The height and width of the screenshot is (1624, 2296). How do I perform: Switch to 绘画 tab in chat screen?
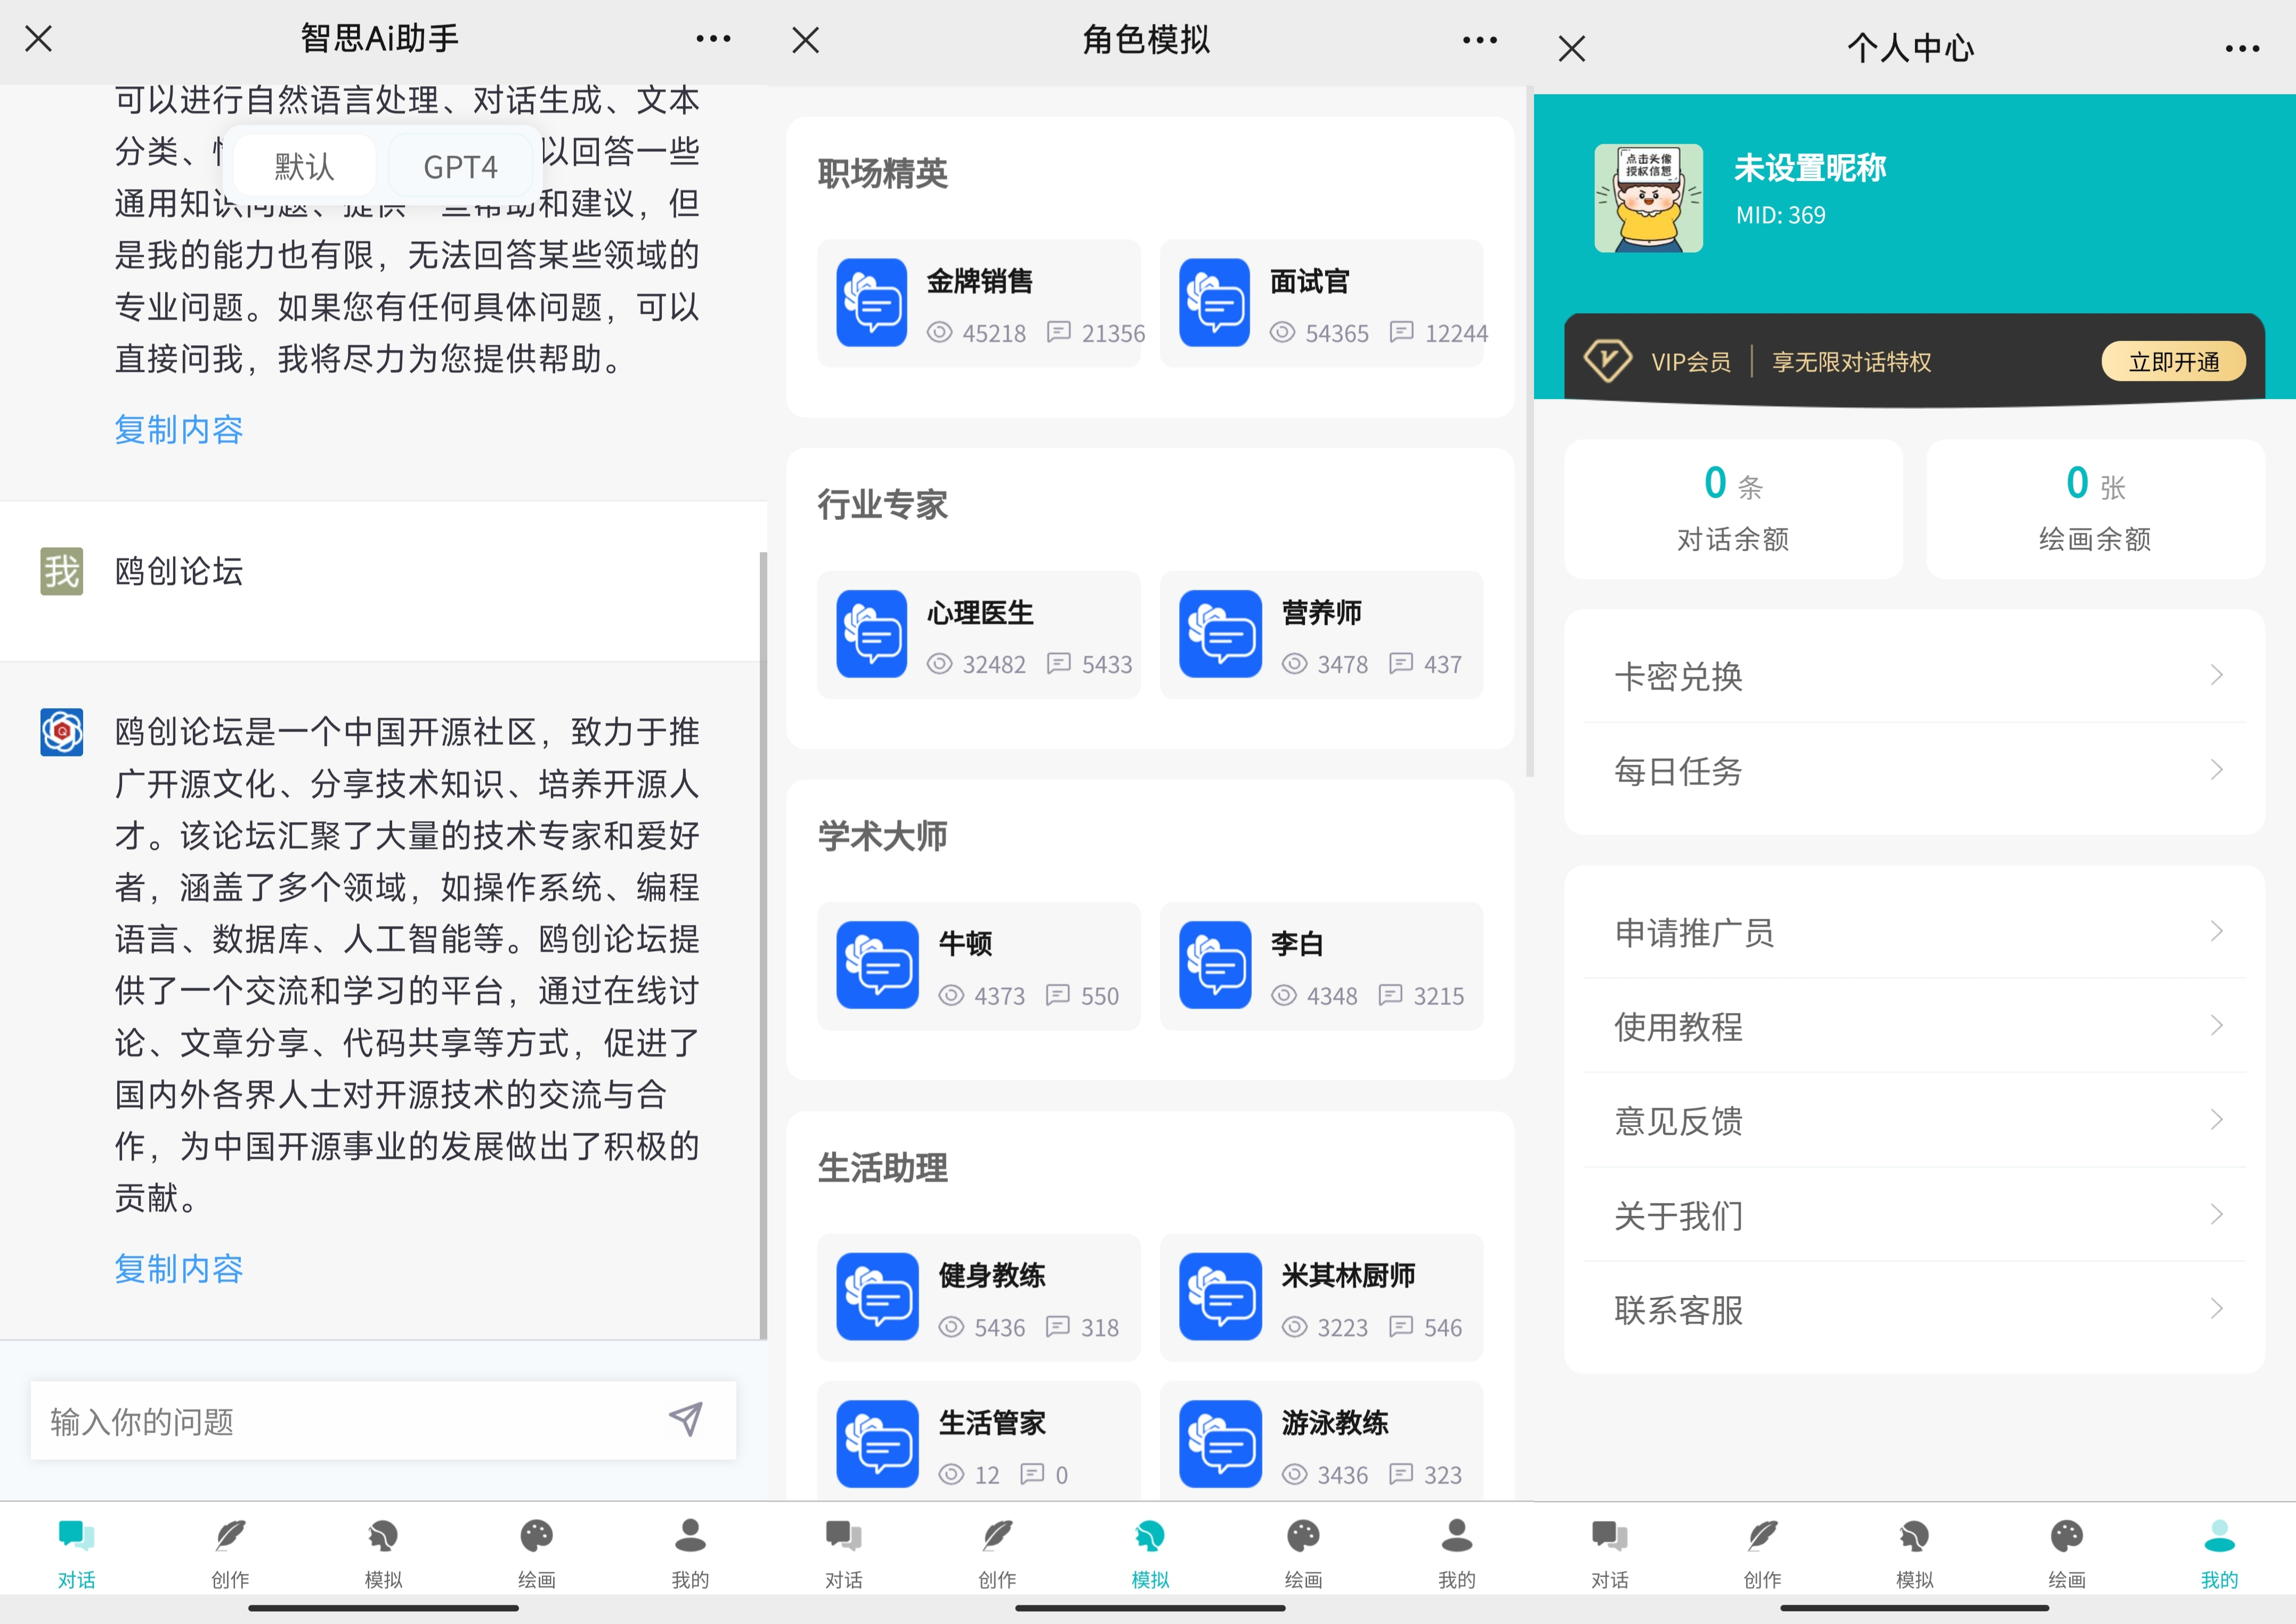point(537,1553)
